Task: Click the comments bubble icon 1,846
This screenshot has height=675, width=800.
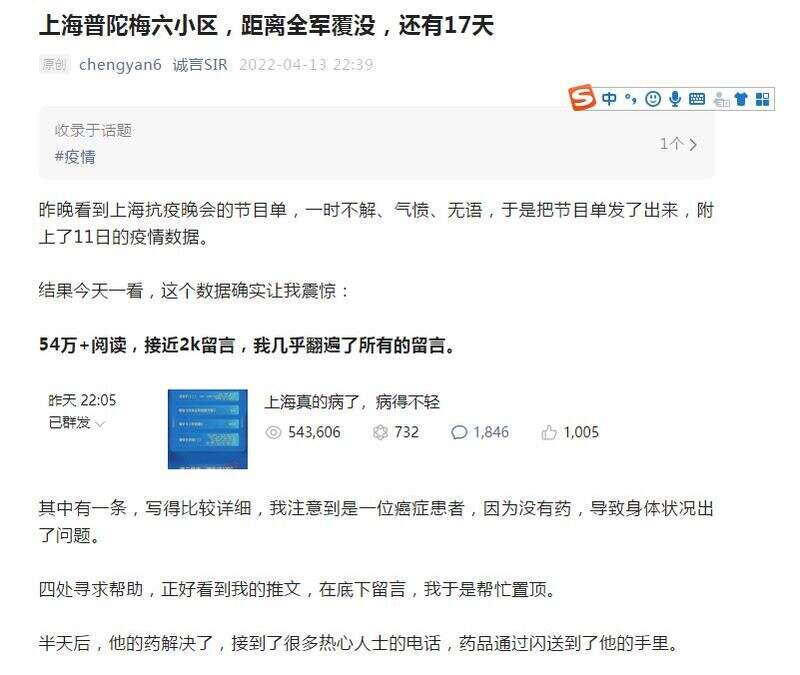Action: 459,433
